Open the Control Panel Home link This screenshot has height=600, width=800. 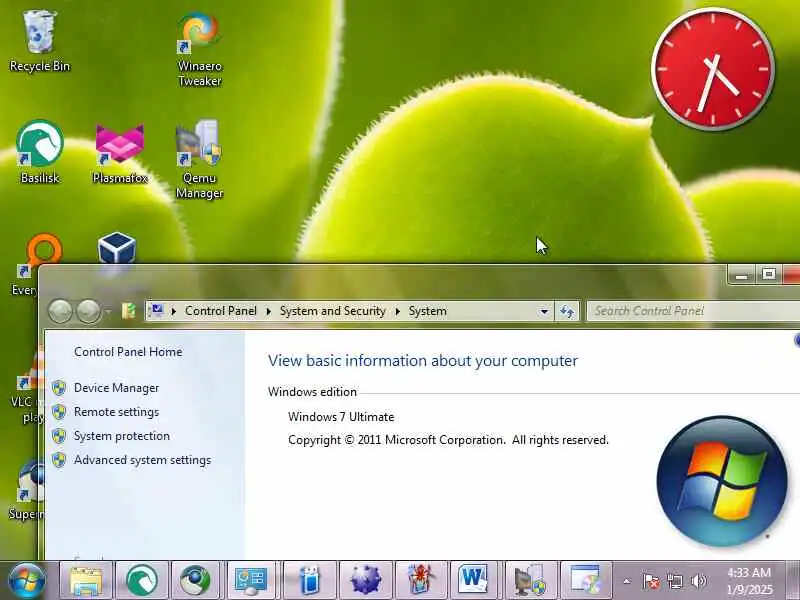click(128, 352)
